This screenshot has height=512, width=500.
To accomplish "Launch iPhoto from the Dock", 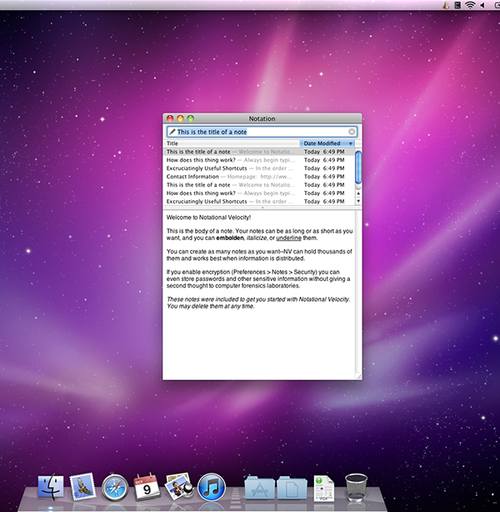I will click(179, 487).
